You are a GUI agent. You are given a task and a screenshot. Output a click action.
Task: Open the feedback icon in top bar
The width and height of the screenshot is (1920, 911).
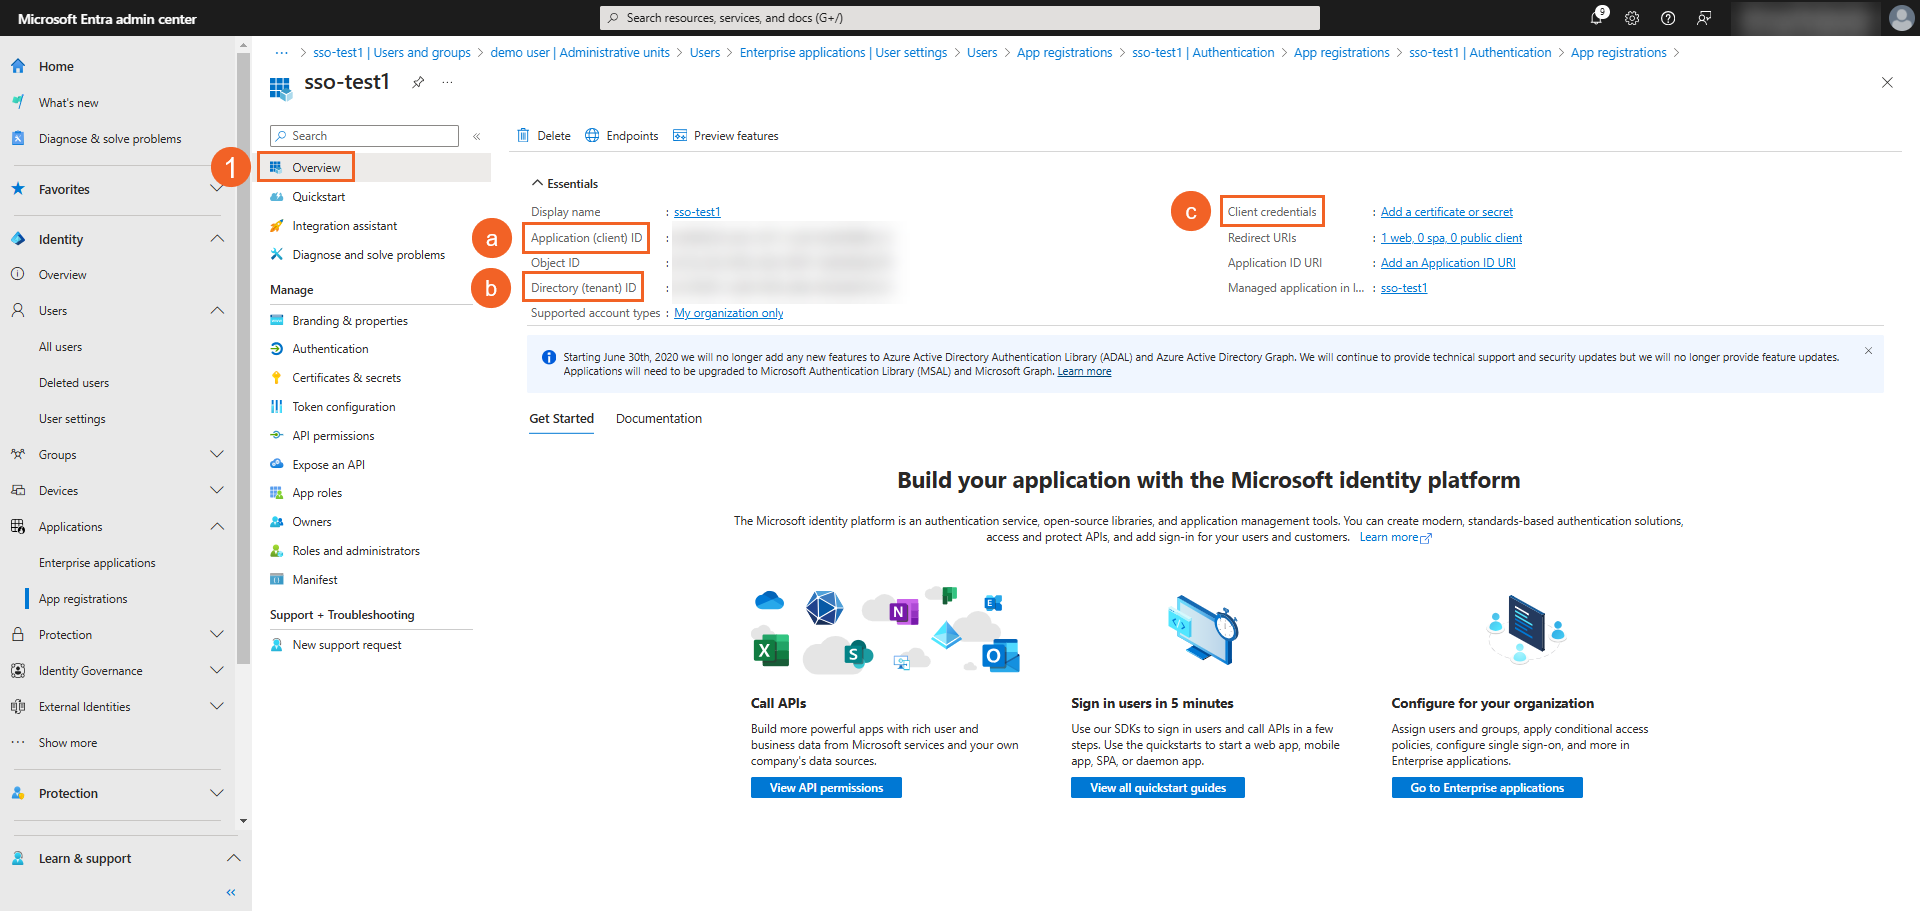point(1704,18)
